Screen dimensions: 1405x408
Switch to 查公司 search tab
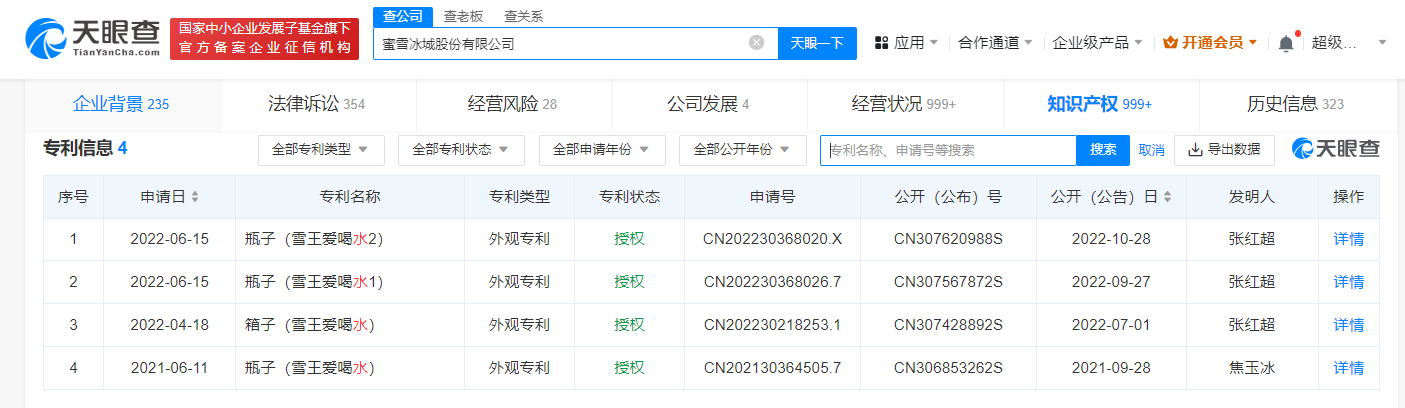403,16
